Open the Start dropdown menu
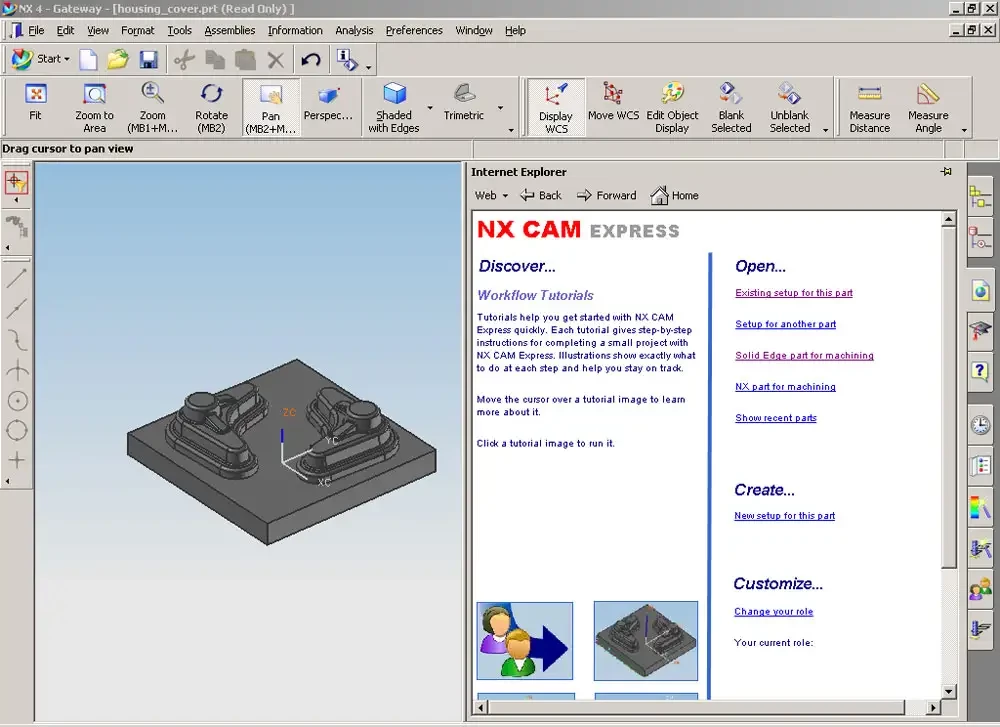The image size is (1000, 727). tap(41, 59)
